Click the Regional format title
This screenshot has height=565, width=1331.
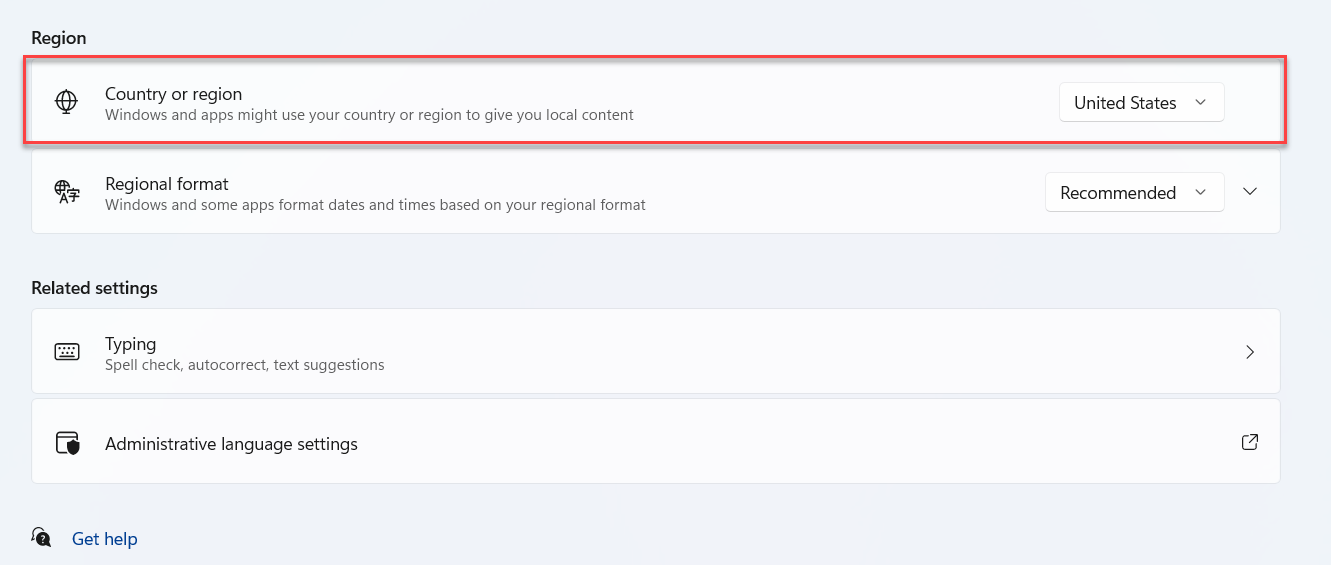pos(166,184)
